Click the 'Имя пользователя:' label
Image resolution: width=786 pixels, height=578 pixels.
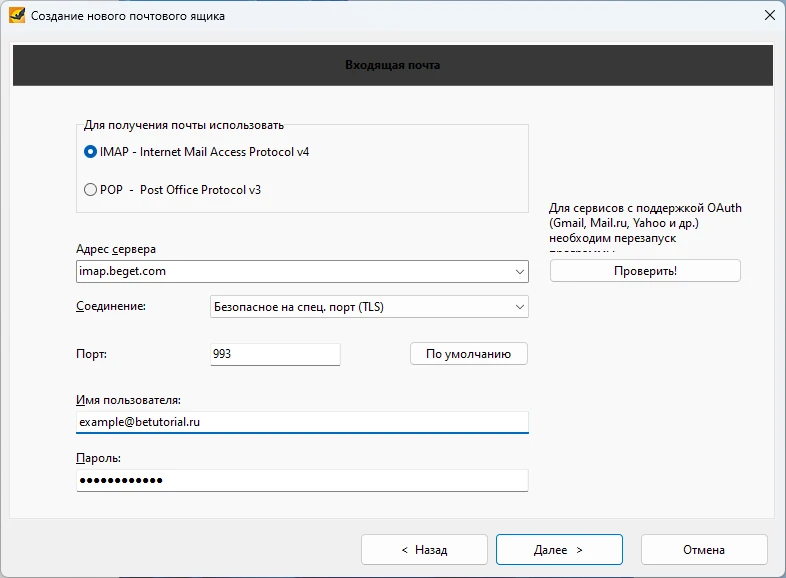click(128, 400)
